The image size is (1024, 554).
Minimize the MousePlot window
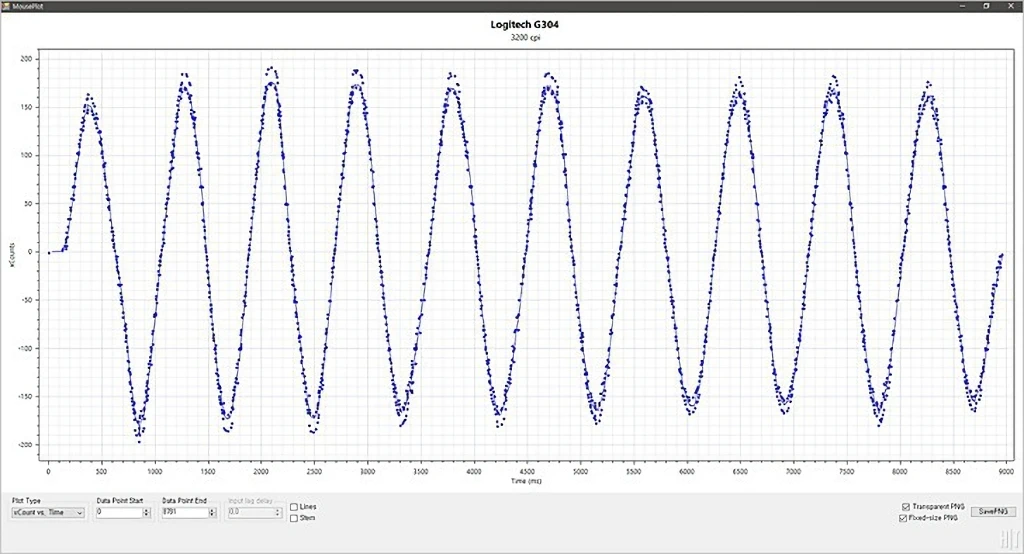tap(963, 6)
